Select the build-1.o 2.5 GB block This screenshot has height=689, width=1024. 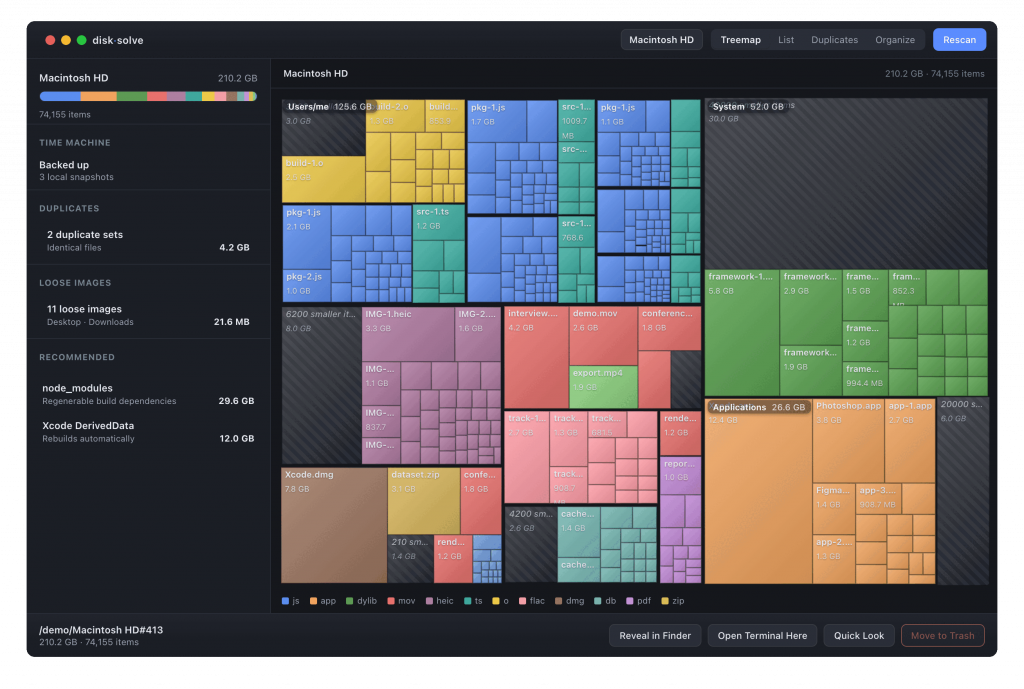[323, 179]
